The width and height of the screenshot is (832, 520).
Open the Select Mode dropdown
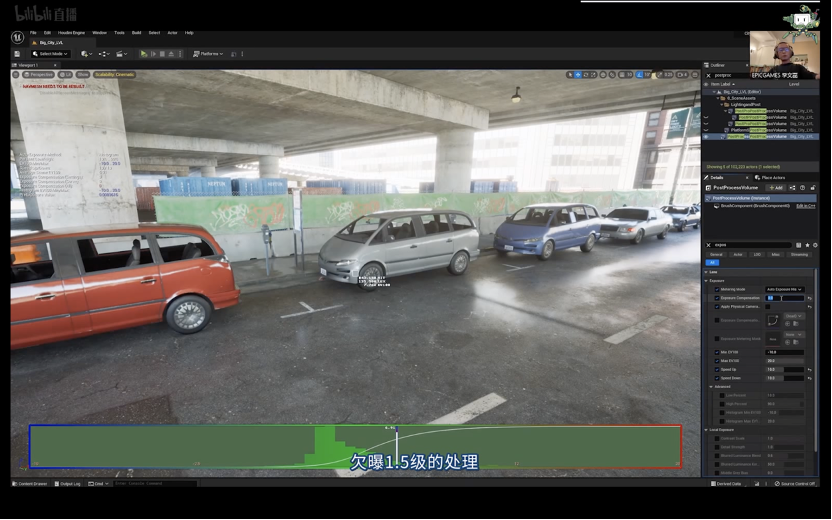pos(50,54)
